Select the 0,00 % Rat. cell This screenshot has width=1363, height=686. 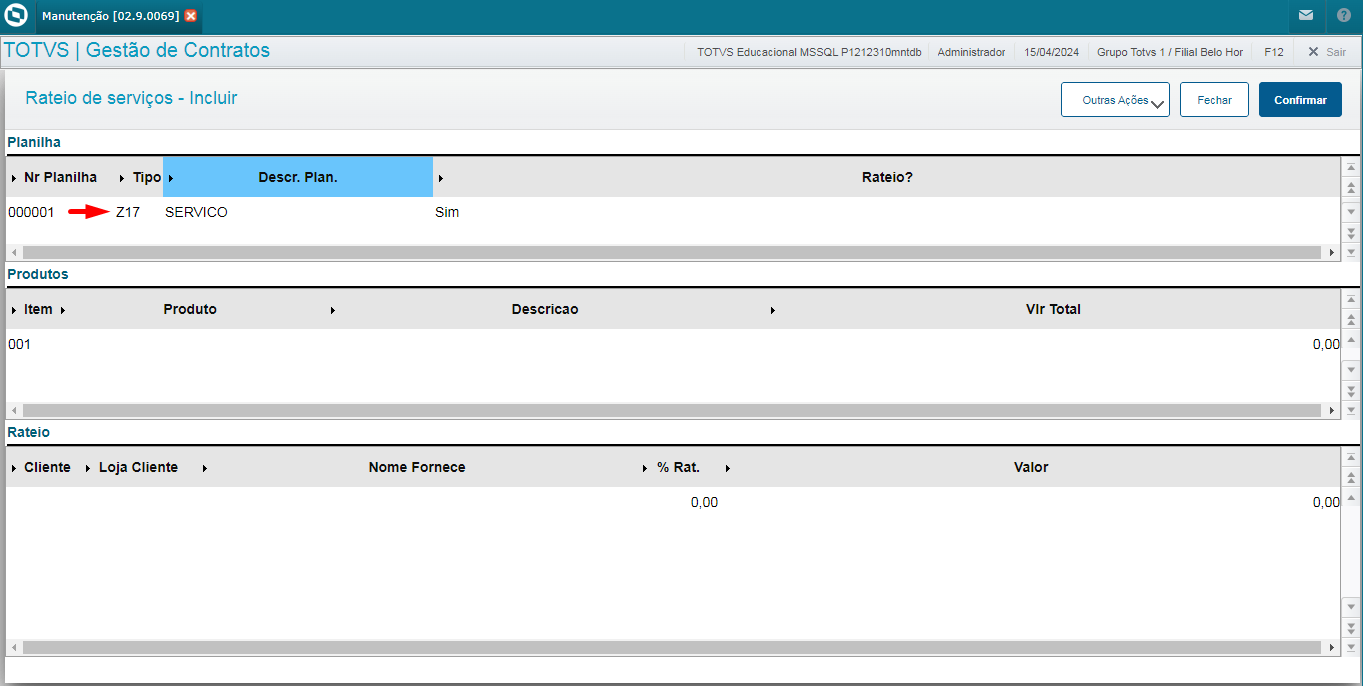coord(704,502)
